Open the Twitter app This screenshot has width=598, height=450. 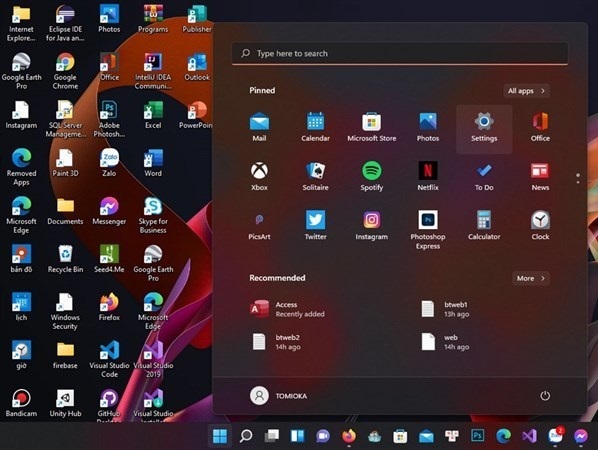coord(315,226)
